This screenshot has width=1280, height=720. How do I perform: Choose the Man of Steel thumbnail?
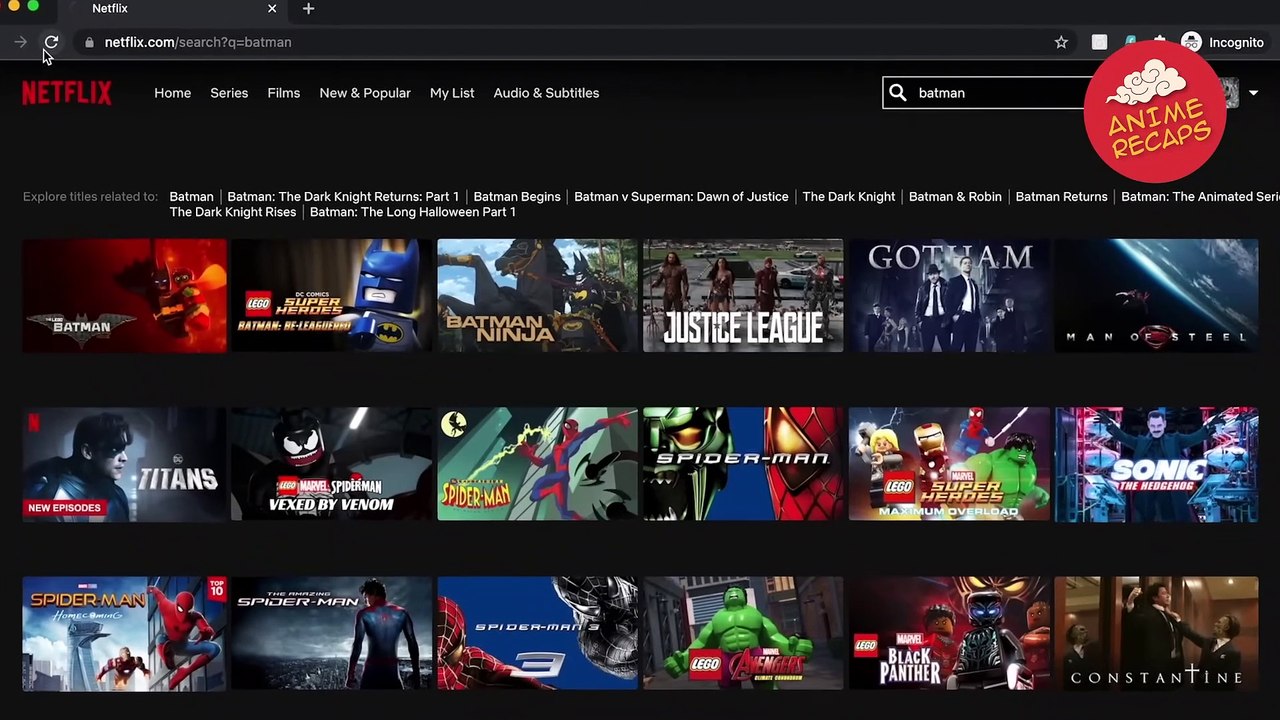point(1156,295)
